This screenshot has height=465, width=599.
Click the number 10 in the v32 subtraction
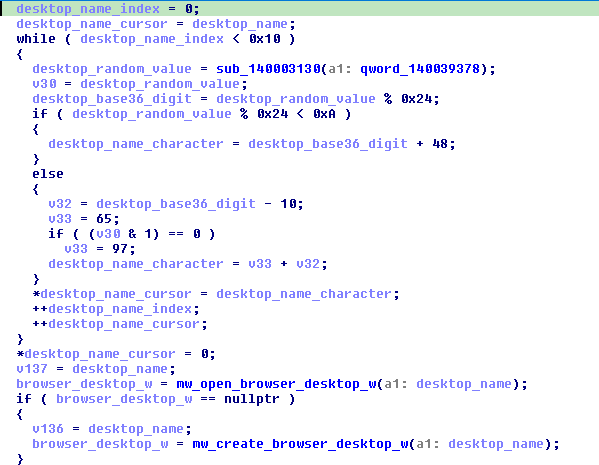288,204
